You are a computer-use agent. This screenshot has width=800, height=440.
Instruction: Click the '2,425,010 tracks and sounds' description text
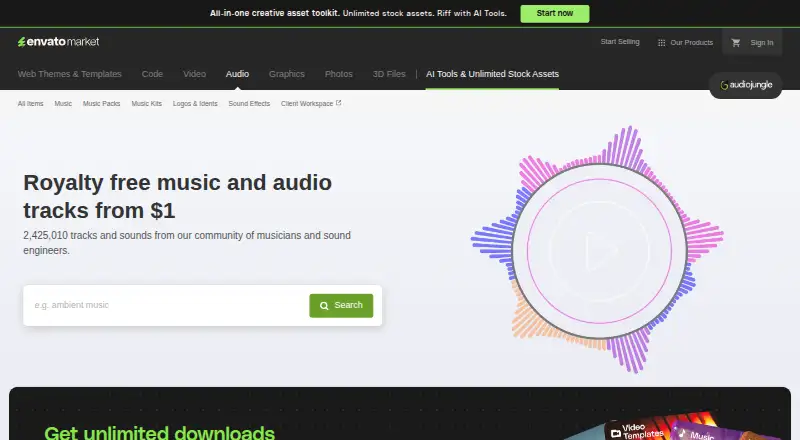click(x=187, y=243)
